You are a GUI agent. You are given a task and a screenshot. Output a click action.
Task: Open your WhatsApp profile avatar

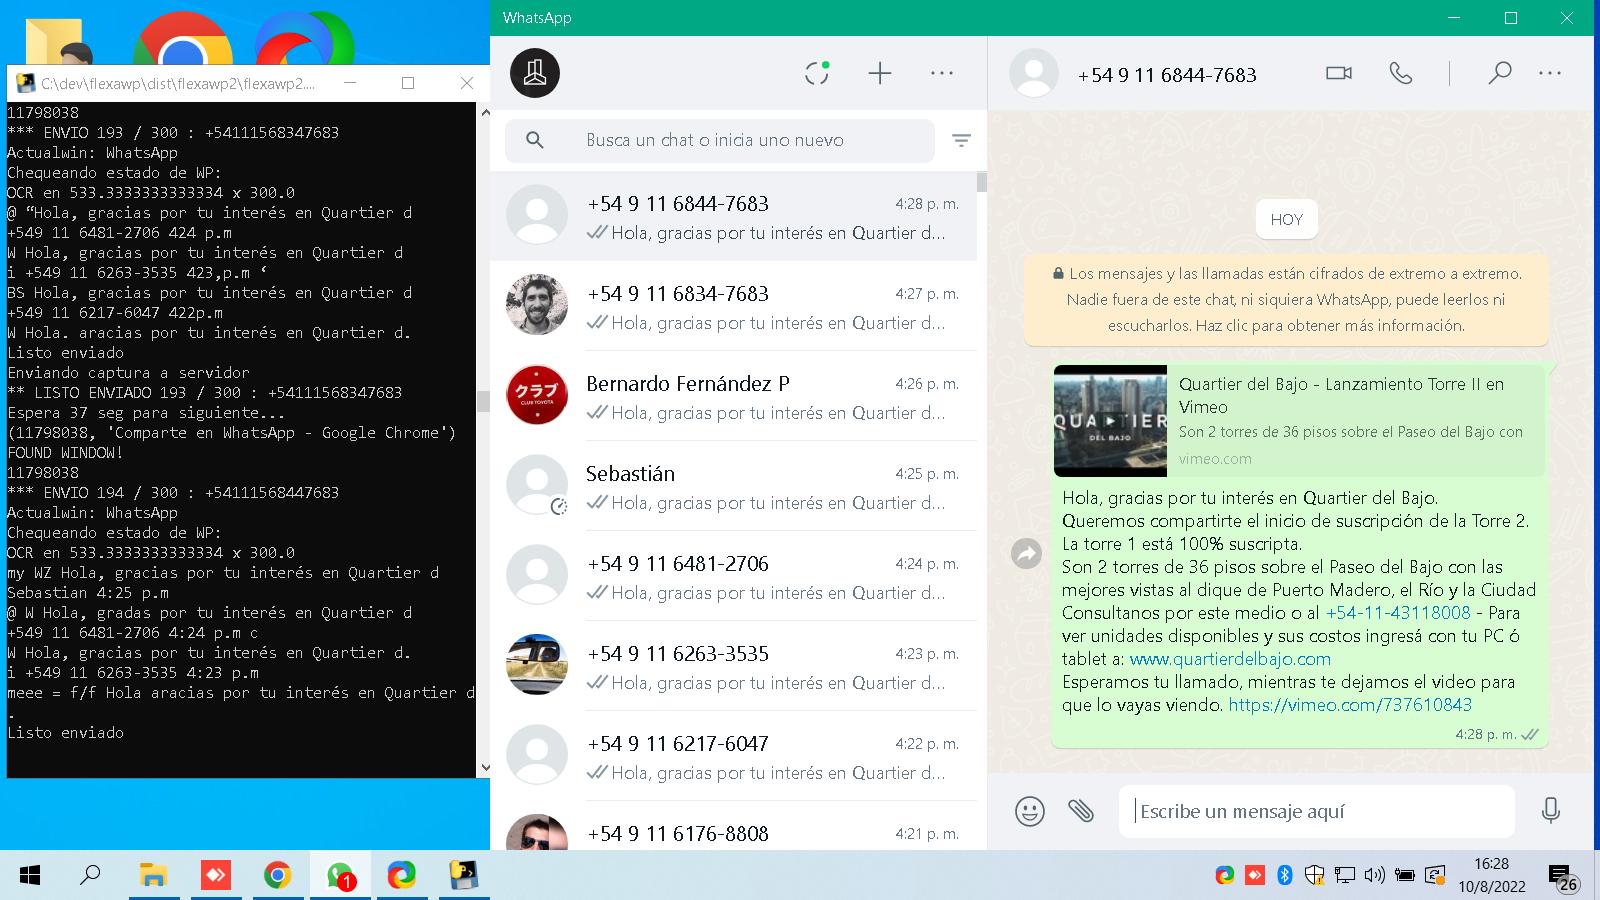(535, 73)
